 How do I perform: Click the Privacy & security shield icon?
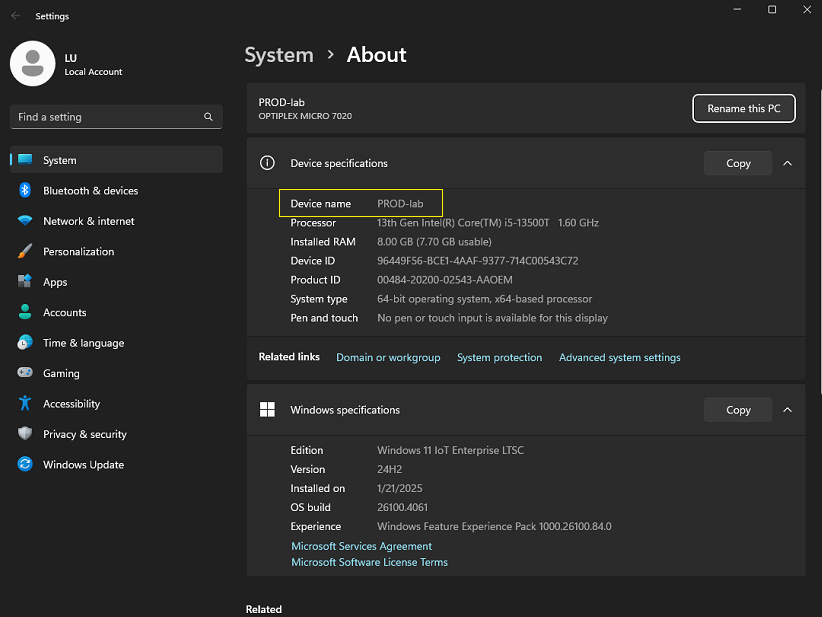pyautogui.click(x=25, y=434)
